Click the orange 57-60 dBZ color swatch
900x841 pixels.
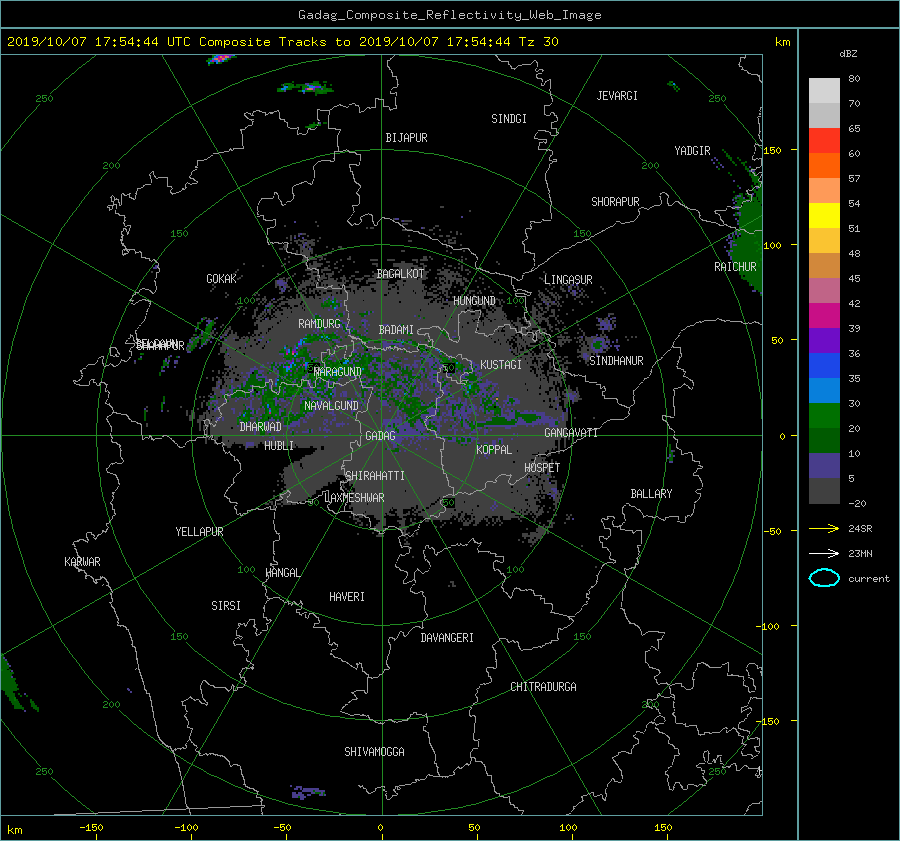point(824,166)
